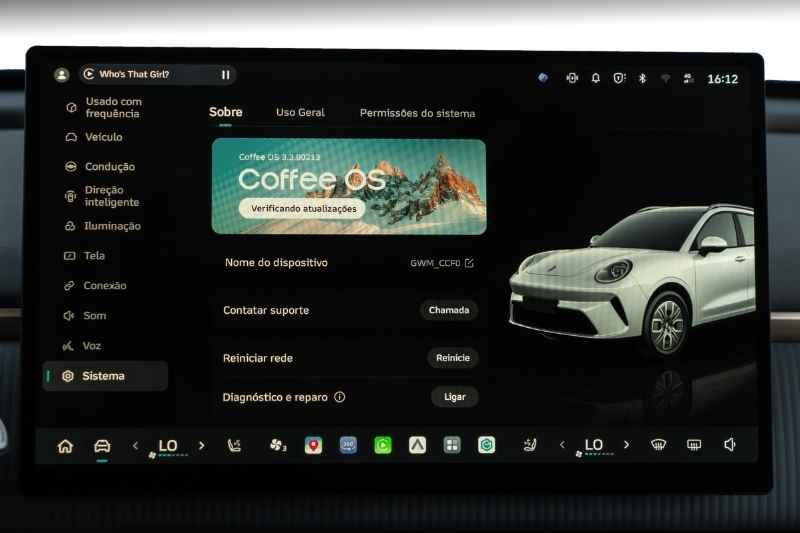This screenshot has height=533, width=800.
Task: Open the Who's That Girl? media widget
Action: click(x=157, y=74)
